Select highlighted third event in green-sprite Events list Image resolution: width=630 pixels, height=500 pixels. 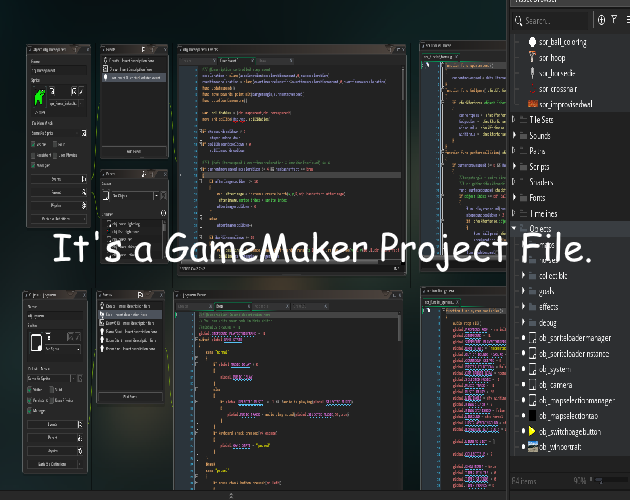134,78
